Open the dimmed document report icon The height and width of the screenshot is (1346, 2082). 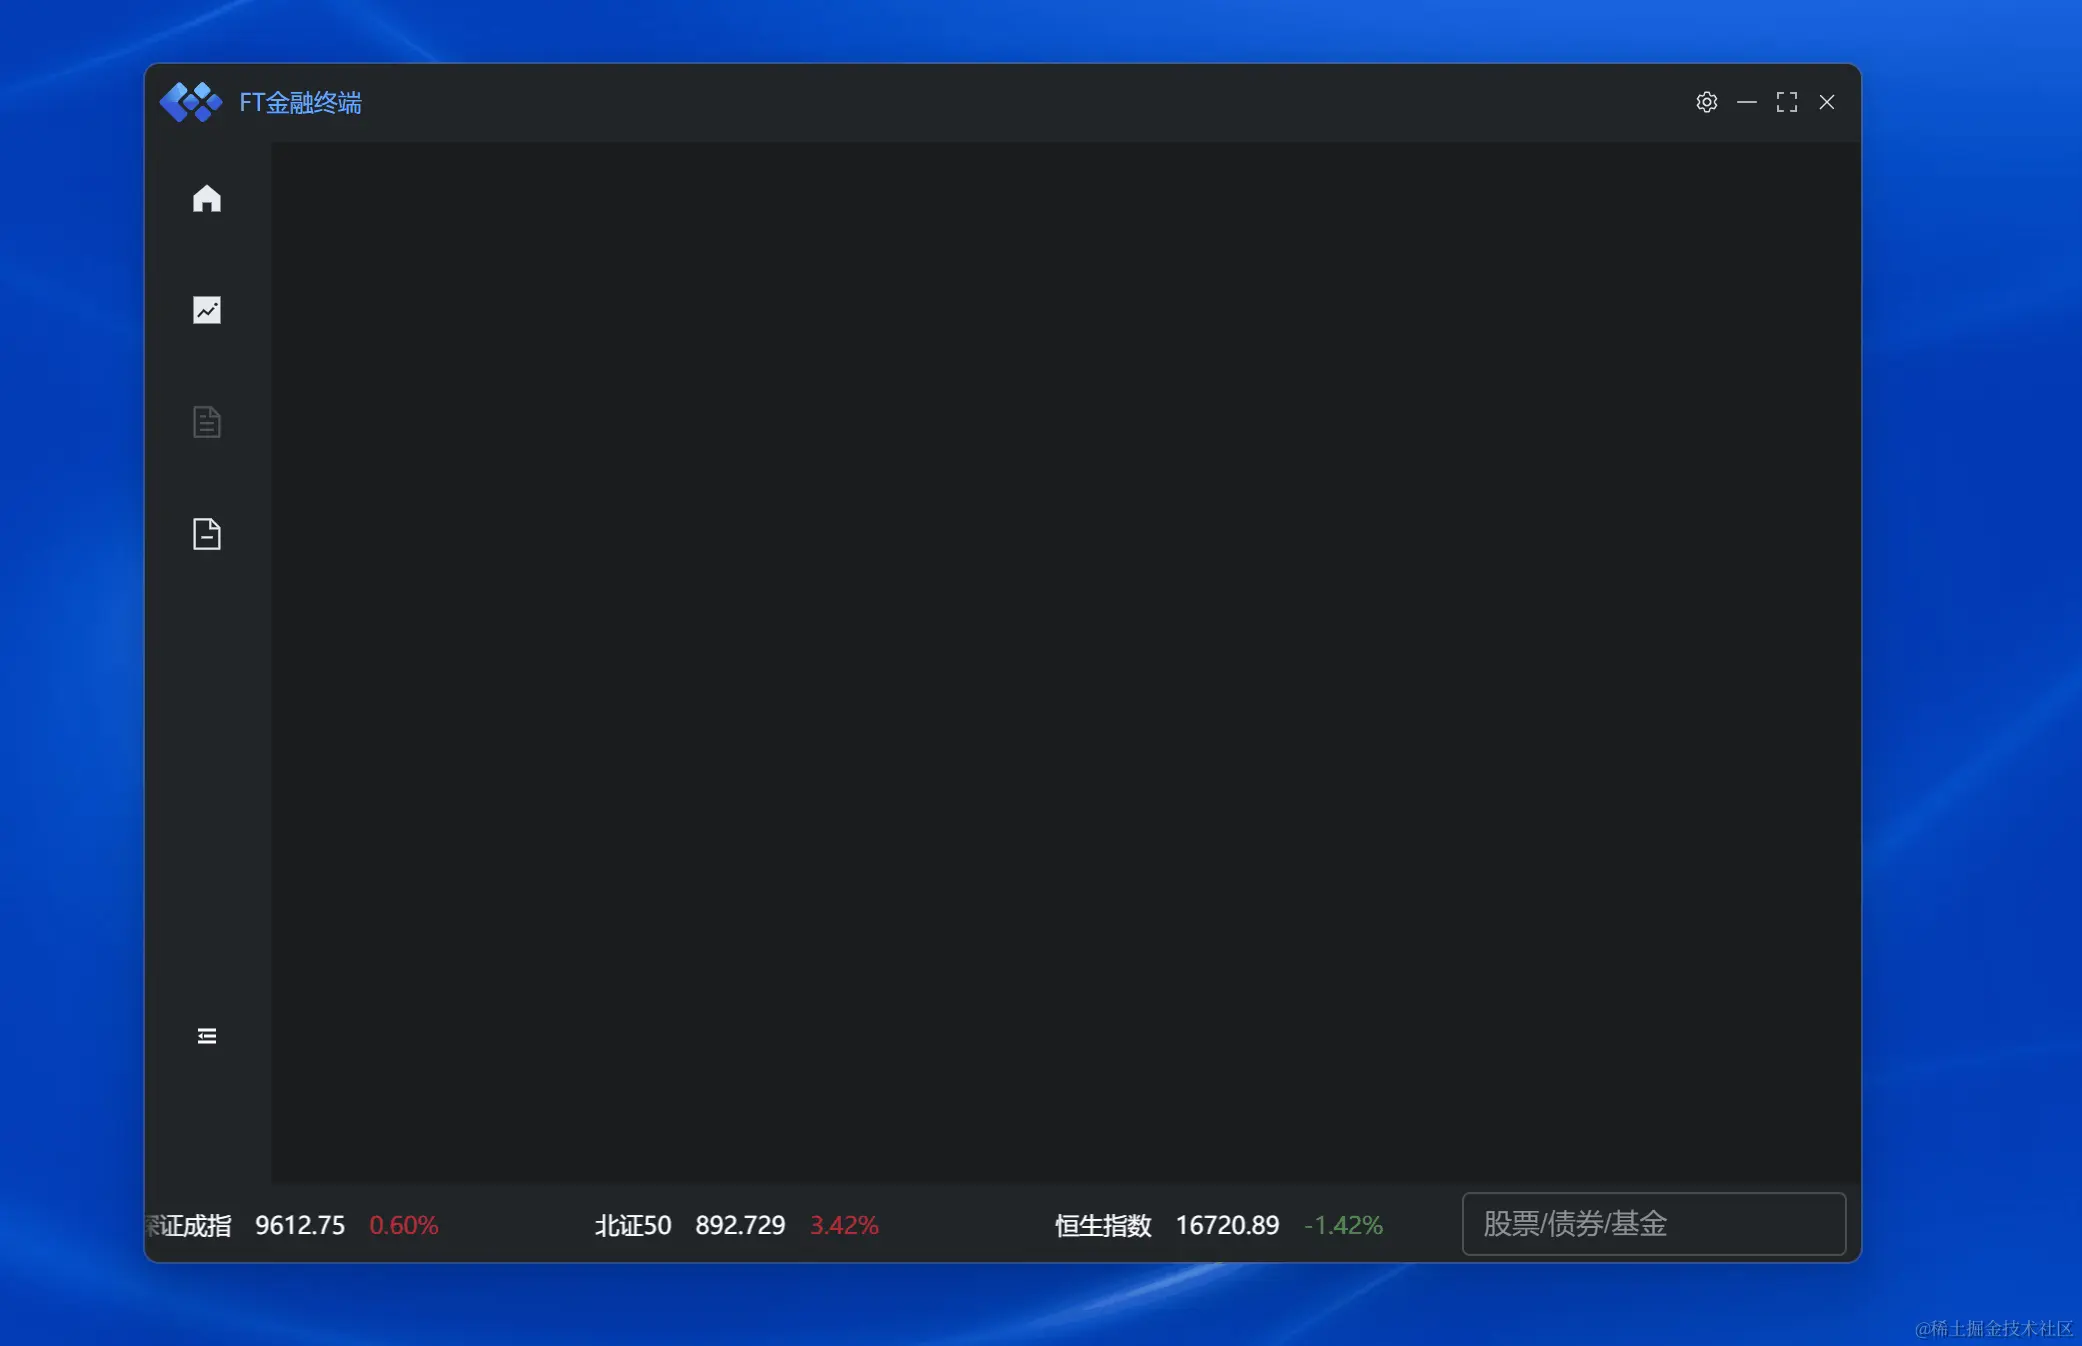[x=206, y=422]
